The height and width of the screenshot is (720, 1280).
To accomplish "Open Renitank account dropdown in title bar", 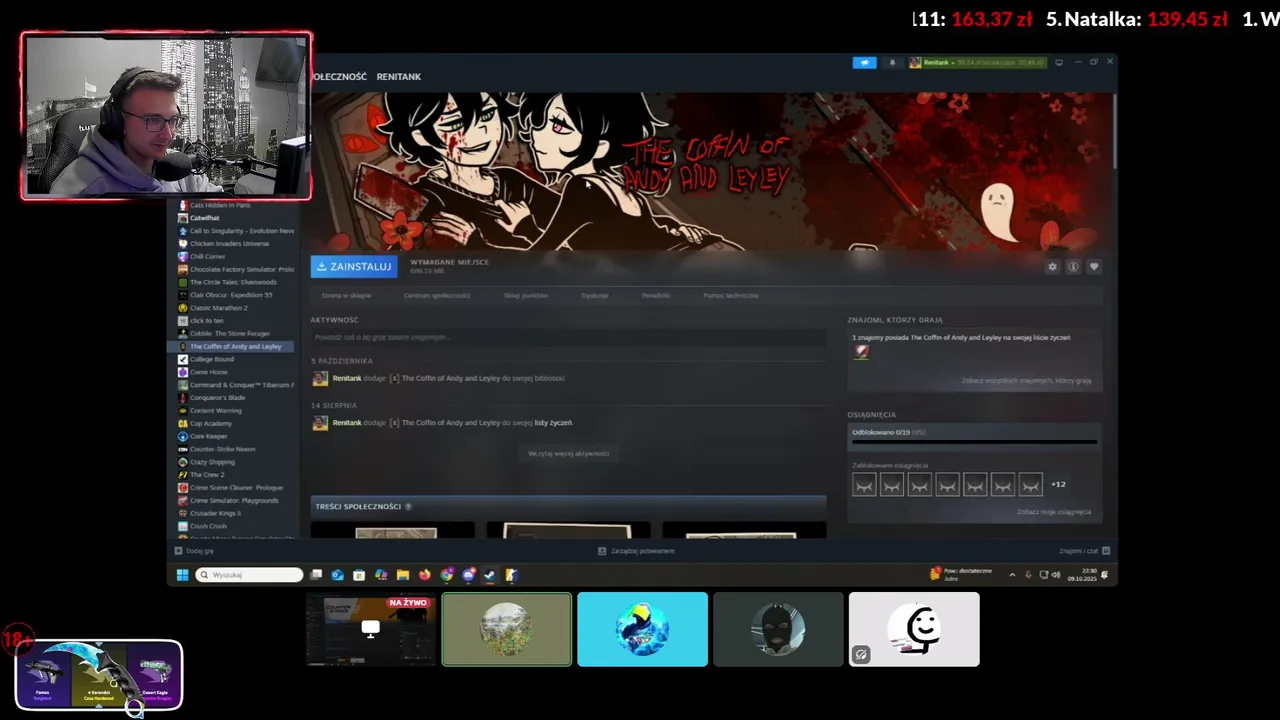I will (x=977, y=62).
